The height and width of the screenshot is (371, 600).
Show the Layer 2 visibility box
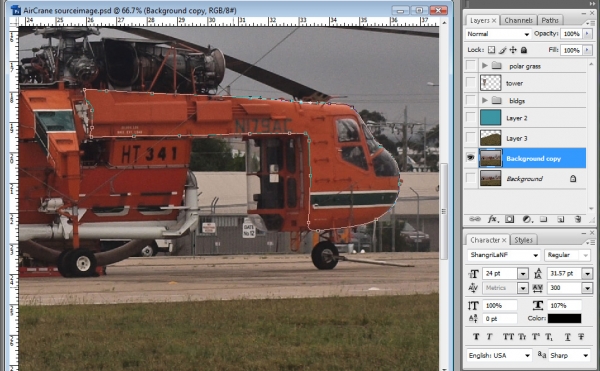(471, 118)
